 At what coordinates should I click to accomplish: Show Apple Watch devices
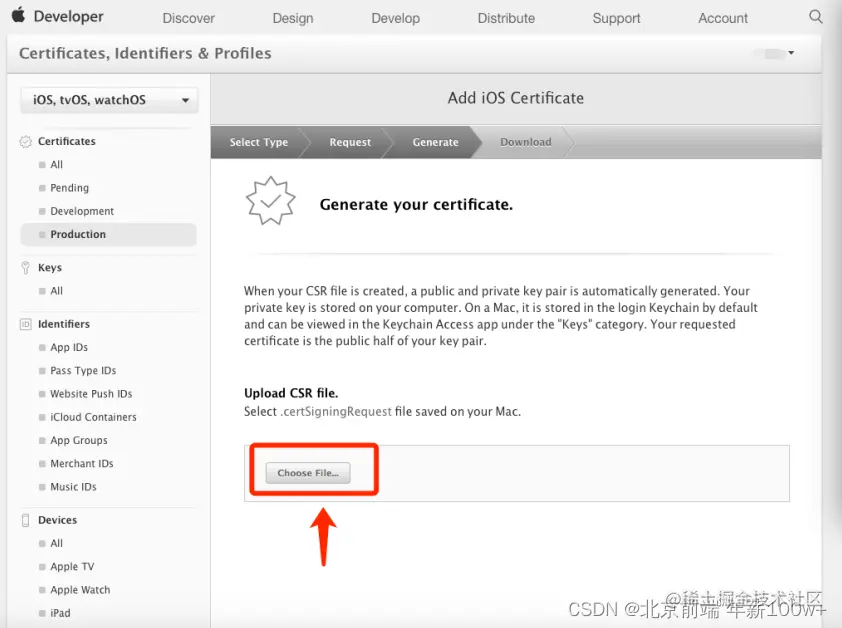click(80, 589)
